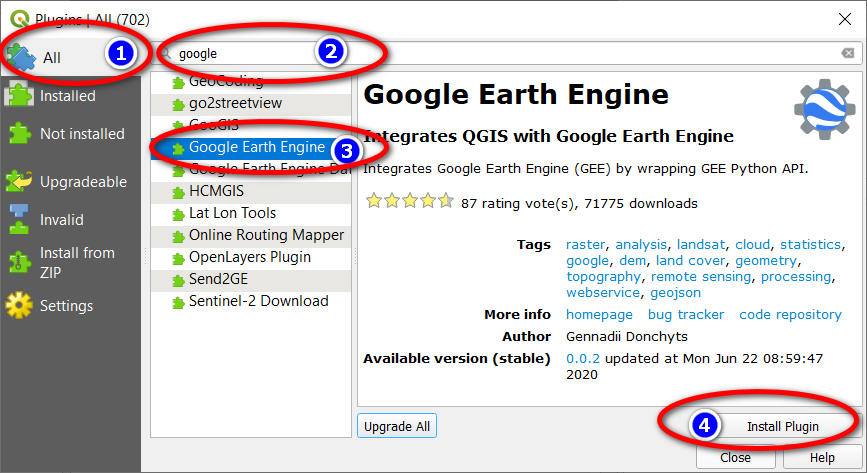Open the Installed plugins tab
Image resolution: width=867 pixels, height=473 pixels.
71,96
